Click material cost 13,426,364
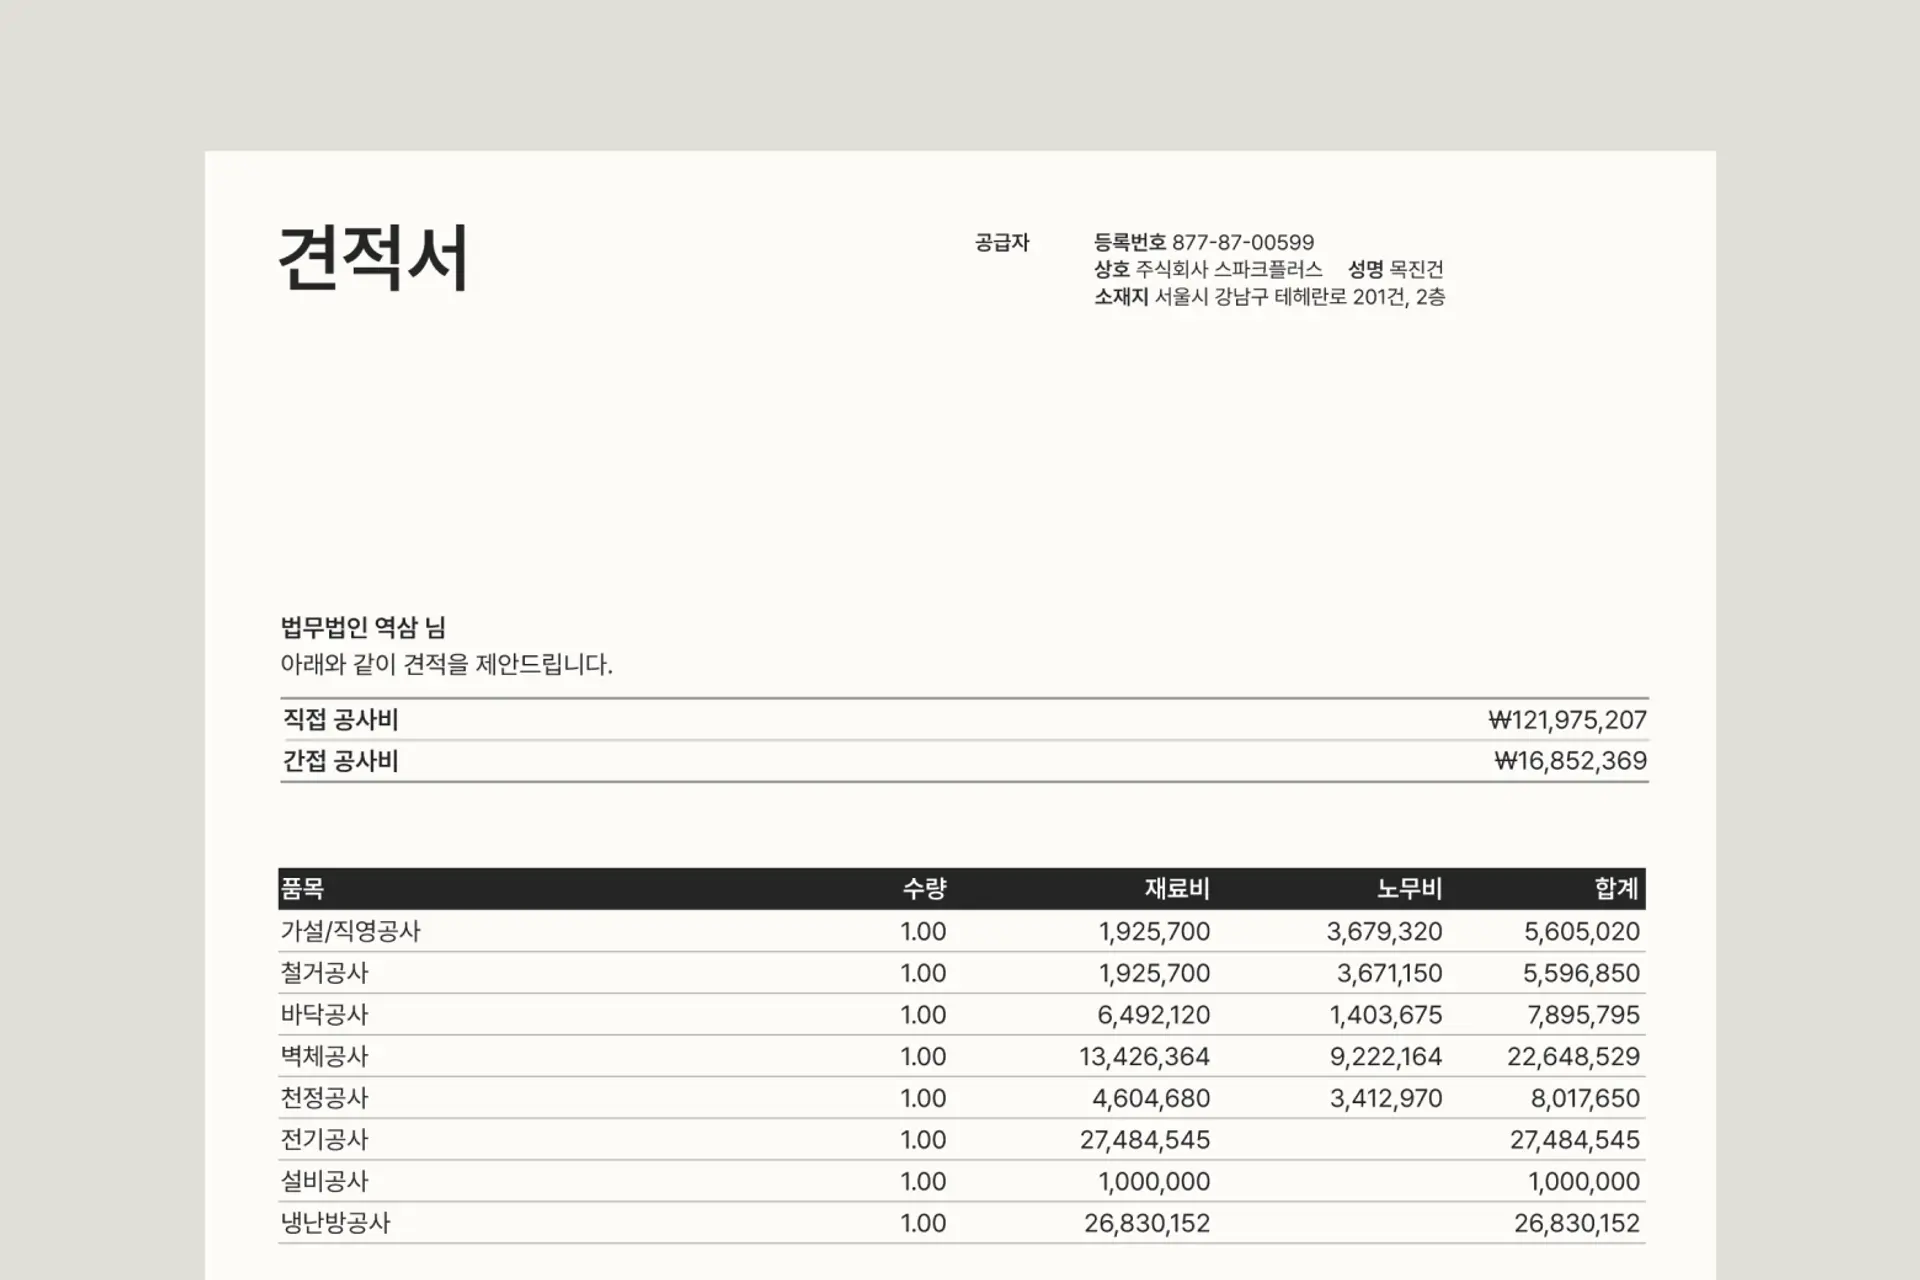The height and width of the screenshot is (1280, 1920). (x=1145, y=1057)
